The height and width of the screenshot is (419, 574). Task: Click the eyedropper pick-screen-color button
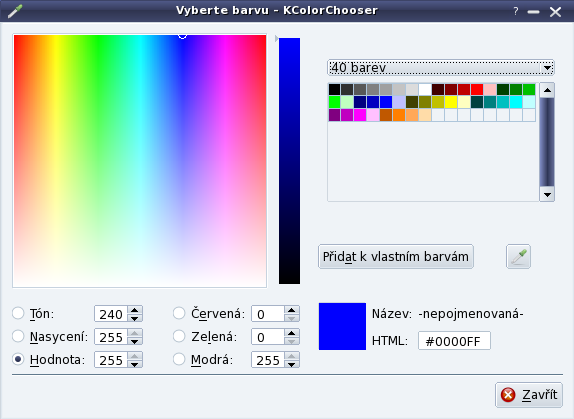518,257
